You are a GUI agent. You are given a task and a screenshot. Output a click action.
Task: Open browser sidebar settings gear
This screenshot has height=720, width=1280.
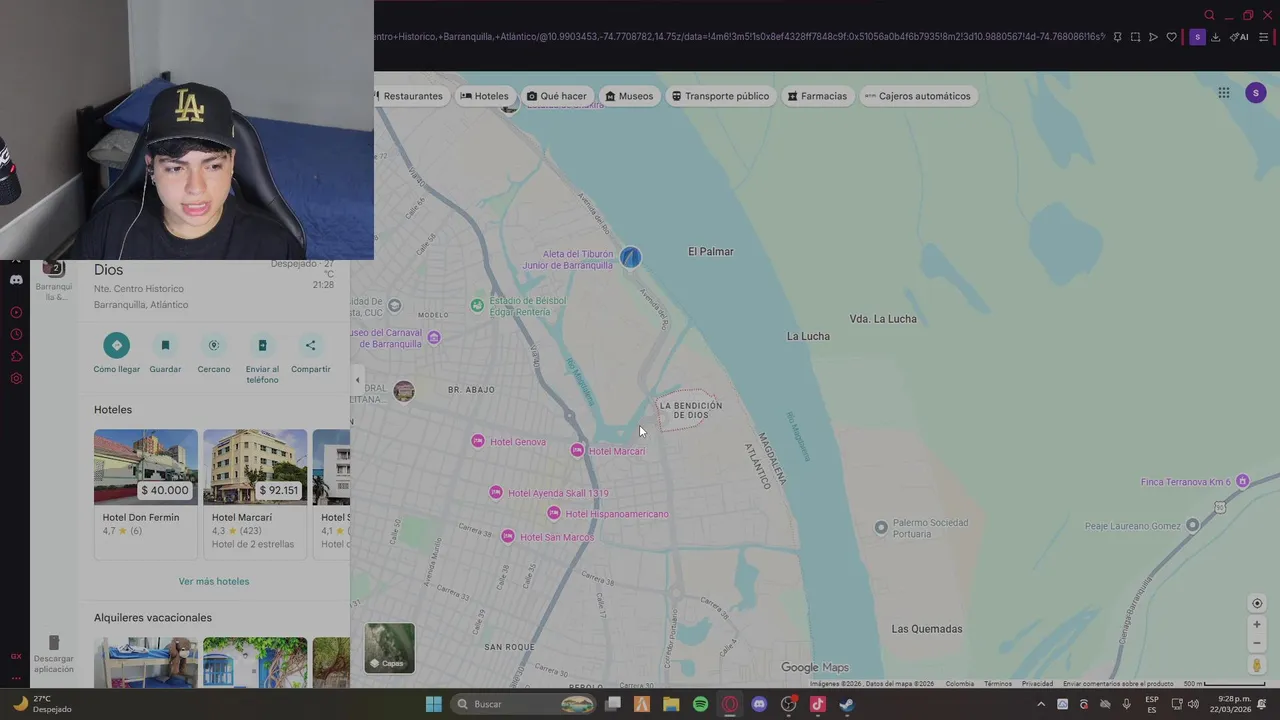16,378
